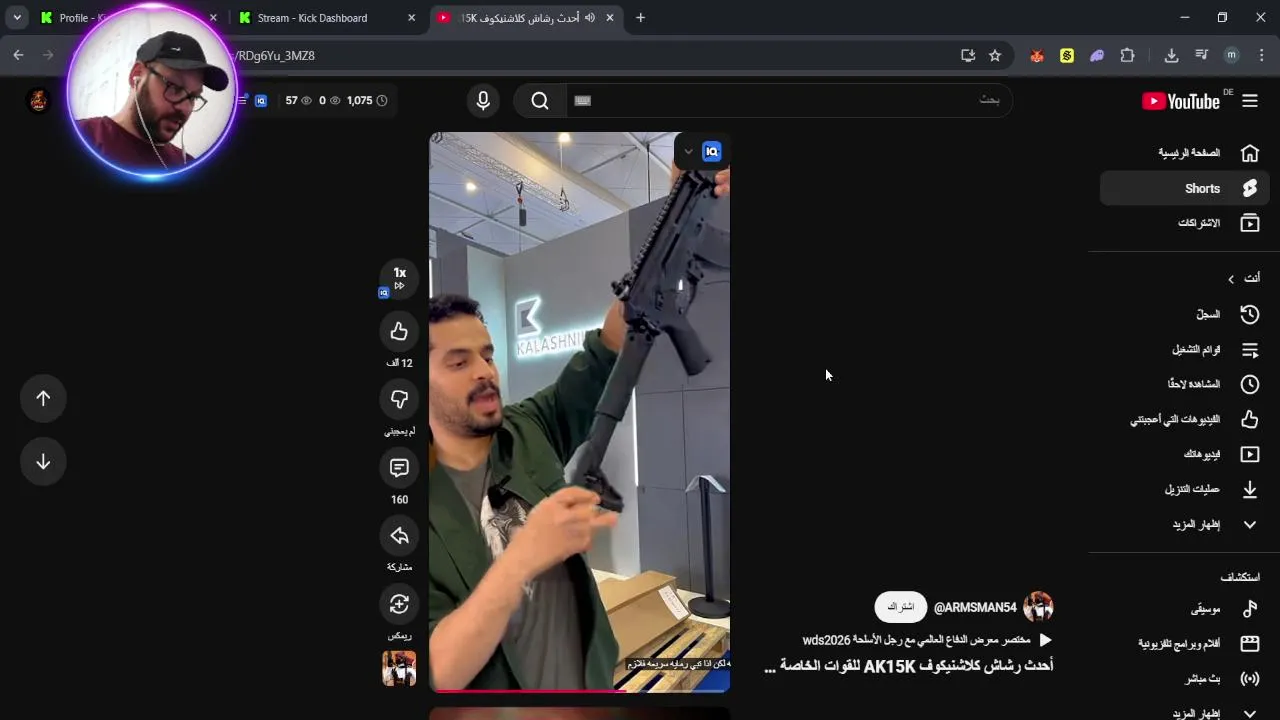Open the comments showing 160

tap(399, 467)
